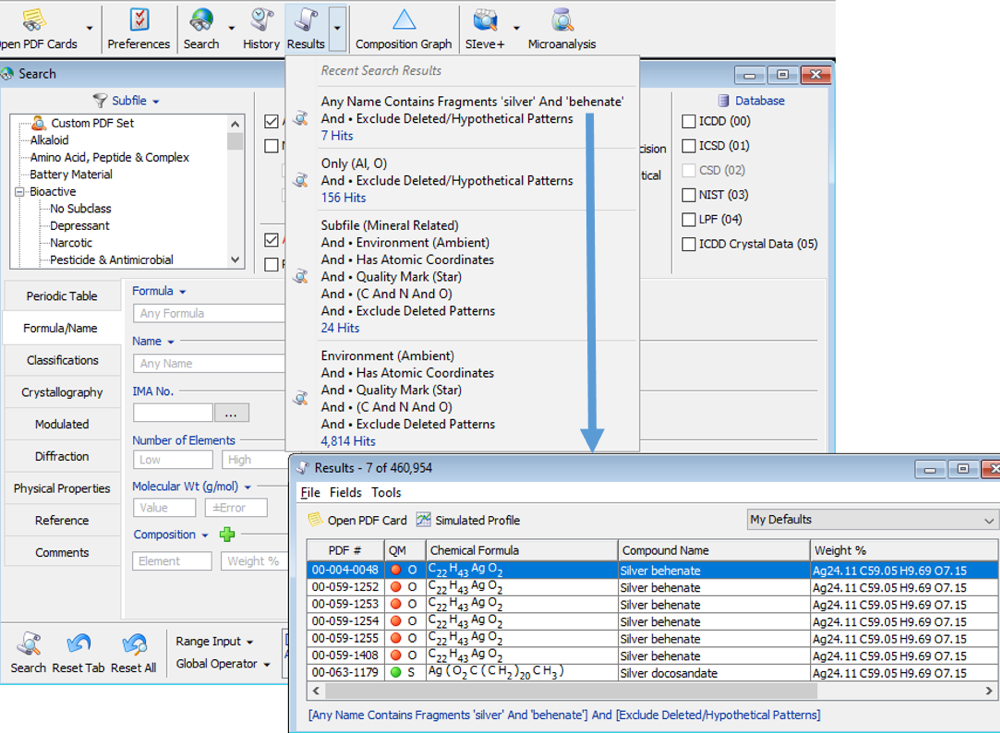Click the Database cylinder icon

723,101
